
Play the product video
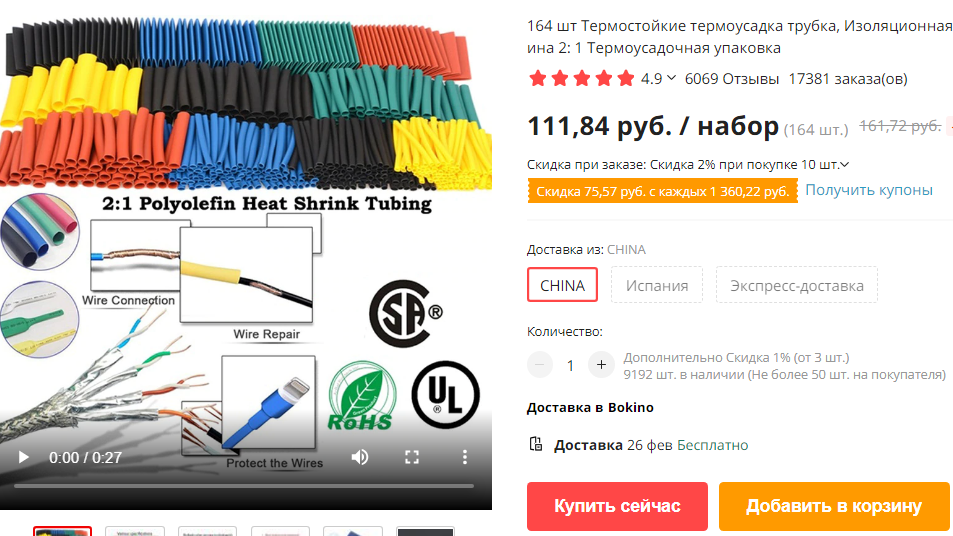(23, 457)
